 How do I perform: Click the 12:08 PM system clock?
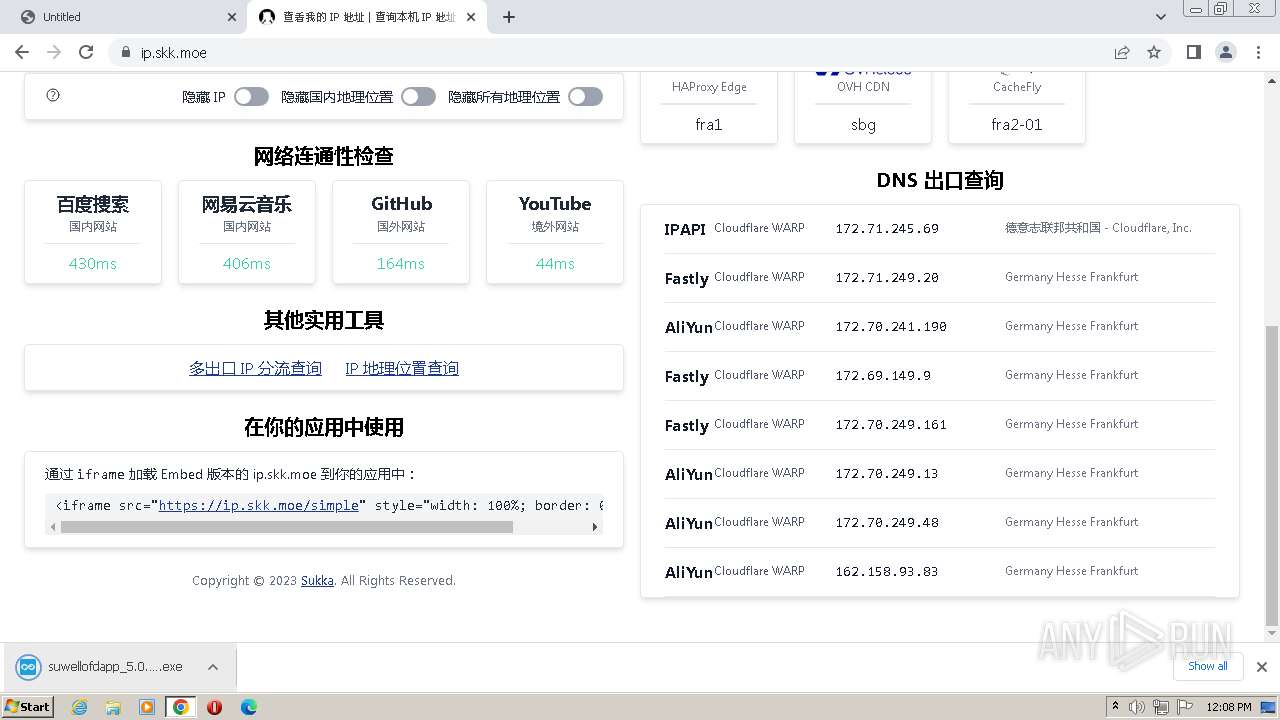click(1229, 707)
